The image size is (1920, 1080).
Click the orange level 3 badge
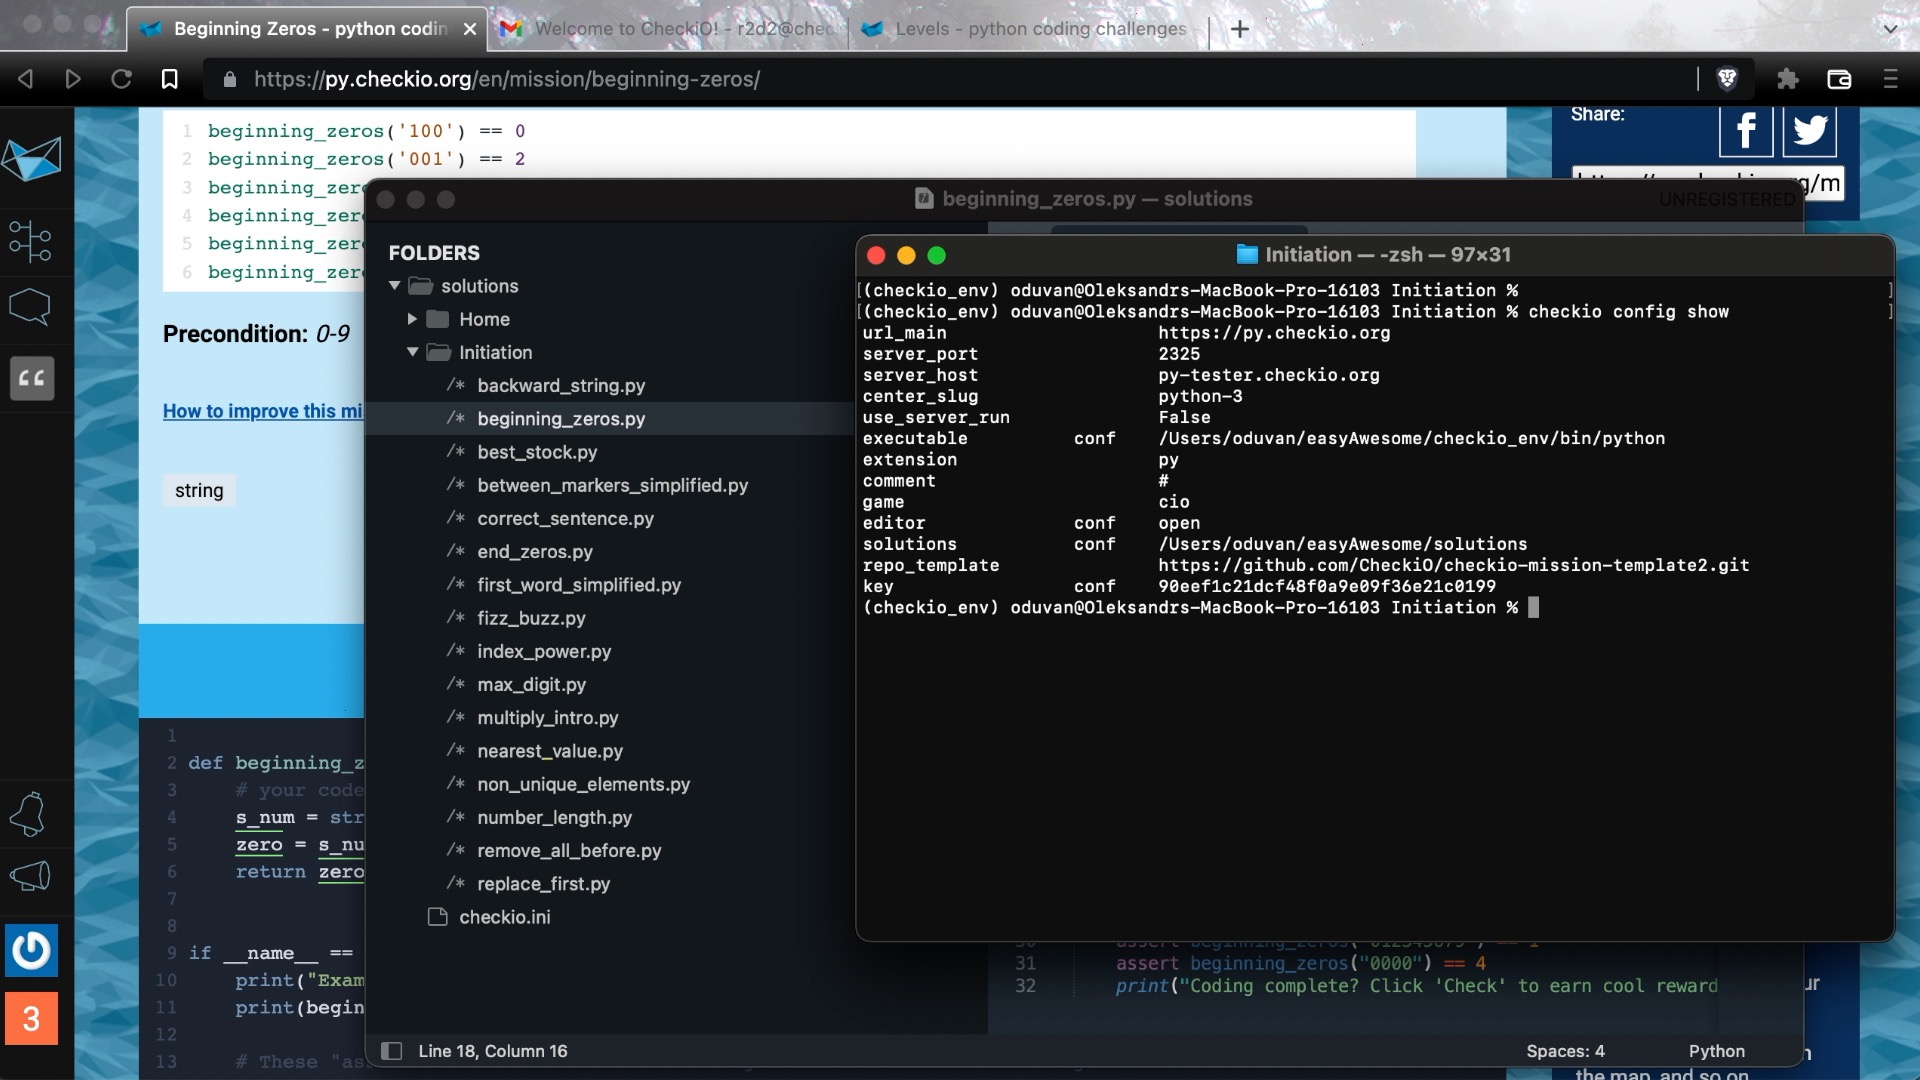pyautogui.click(x=31, y=1018)
